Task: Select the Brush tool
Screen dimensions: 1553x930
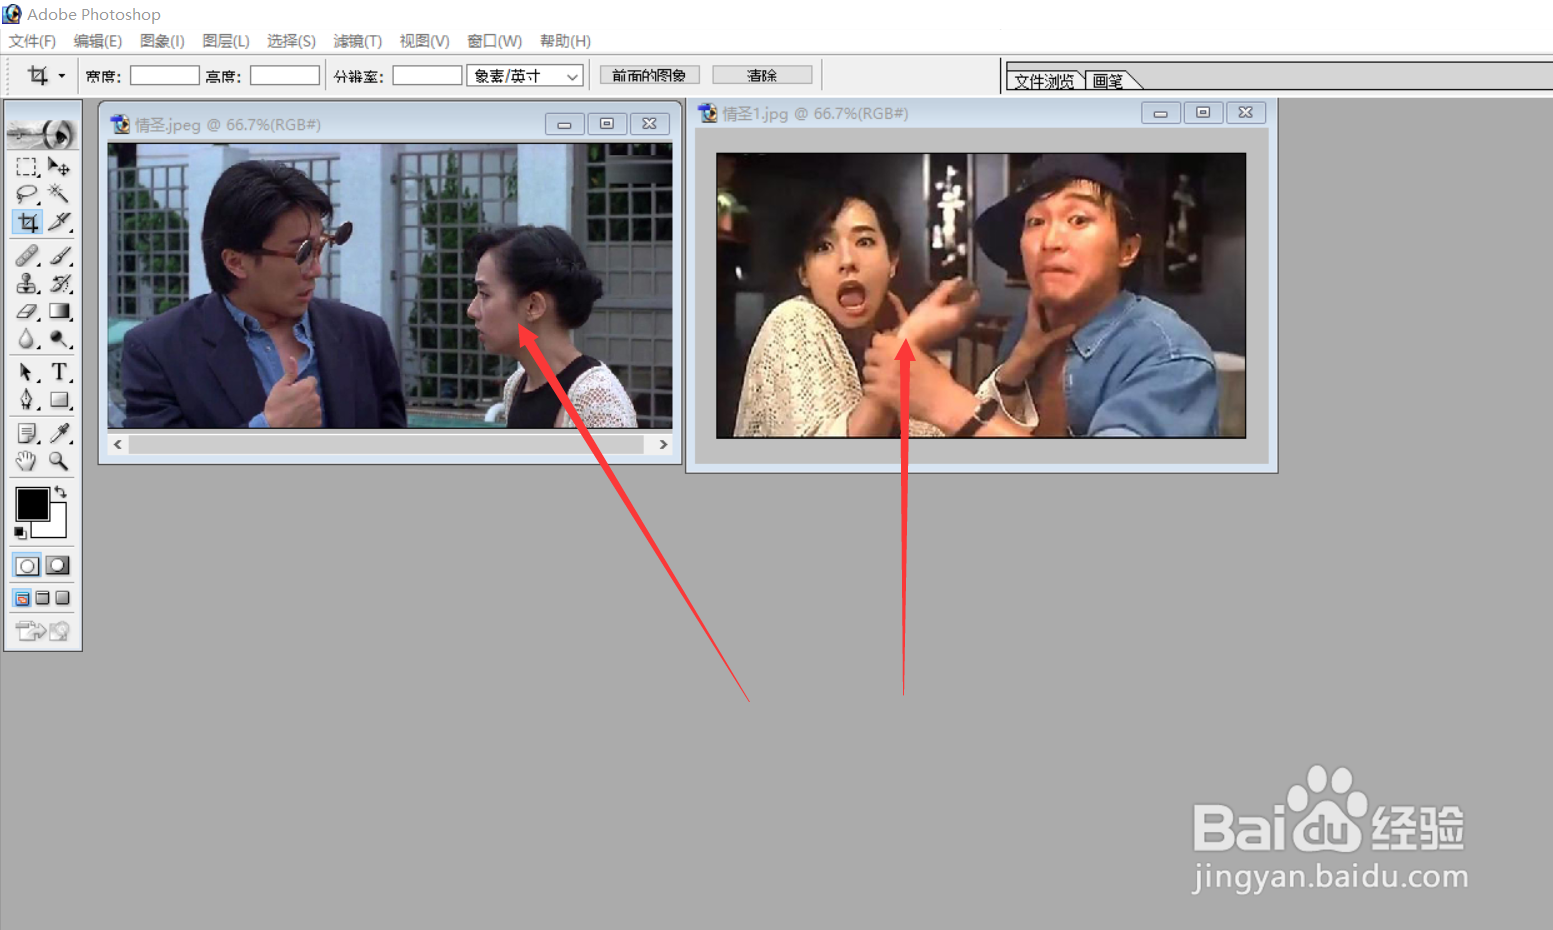Action: click(59, 256)
